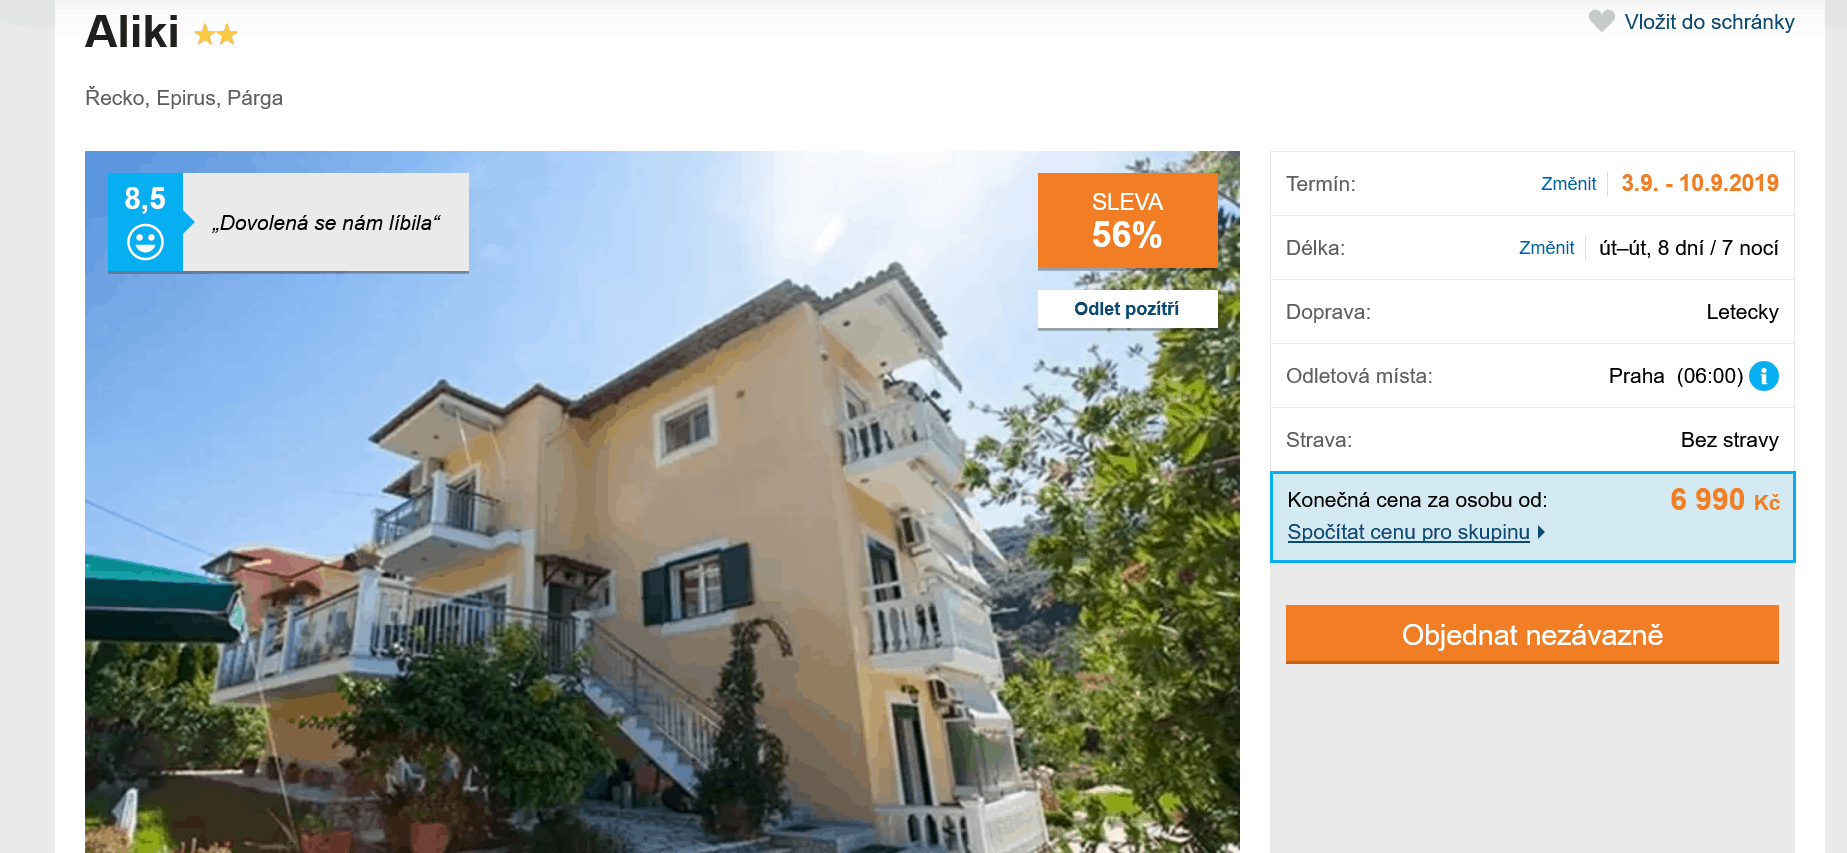Click the Dovolená se nám líbila review quote
Image resolution: width=1847 pixels, height=853 pixels.
326,223
